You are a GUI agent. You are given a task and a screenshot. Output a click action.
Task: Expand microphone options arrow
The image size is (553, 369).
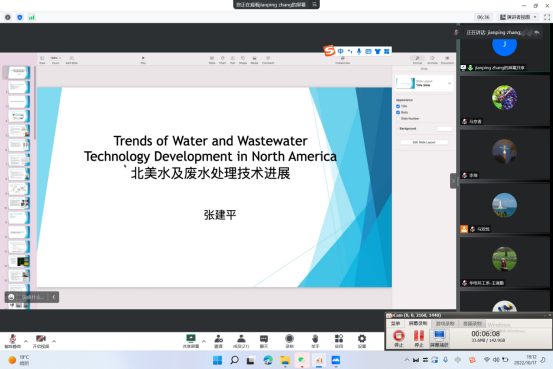point(26,341)
